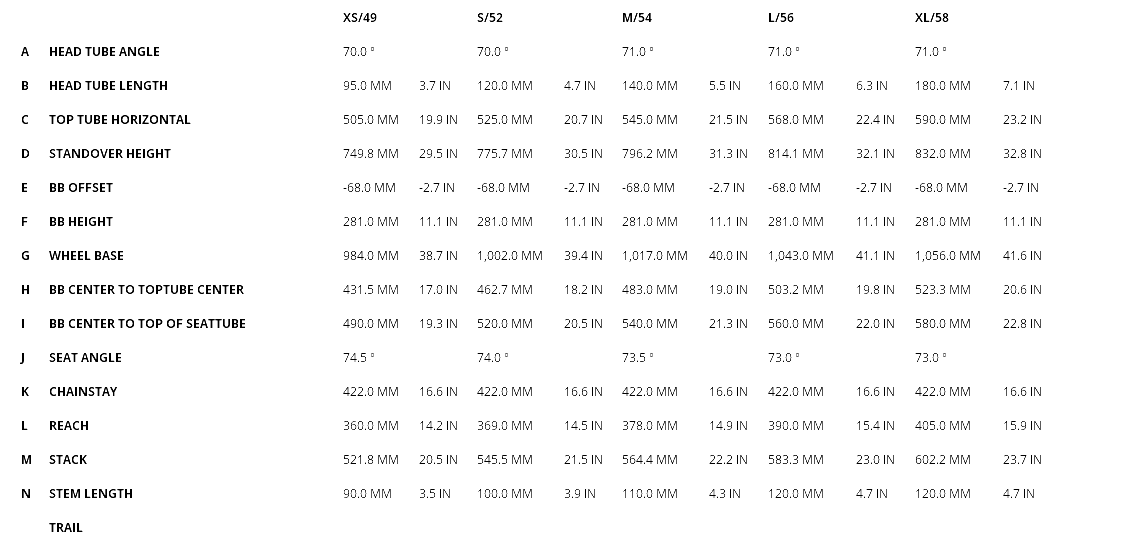Click the HEAD TUBE ANGLE row label
The width and height of the screenshot is (1136, 545).
[x=104, y=52]
